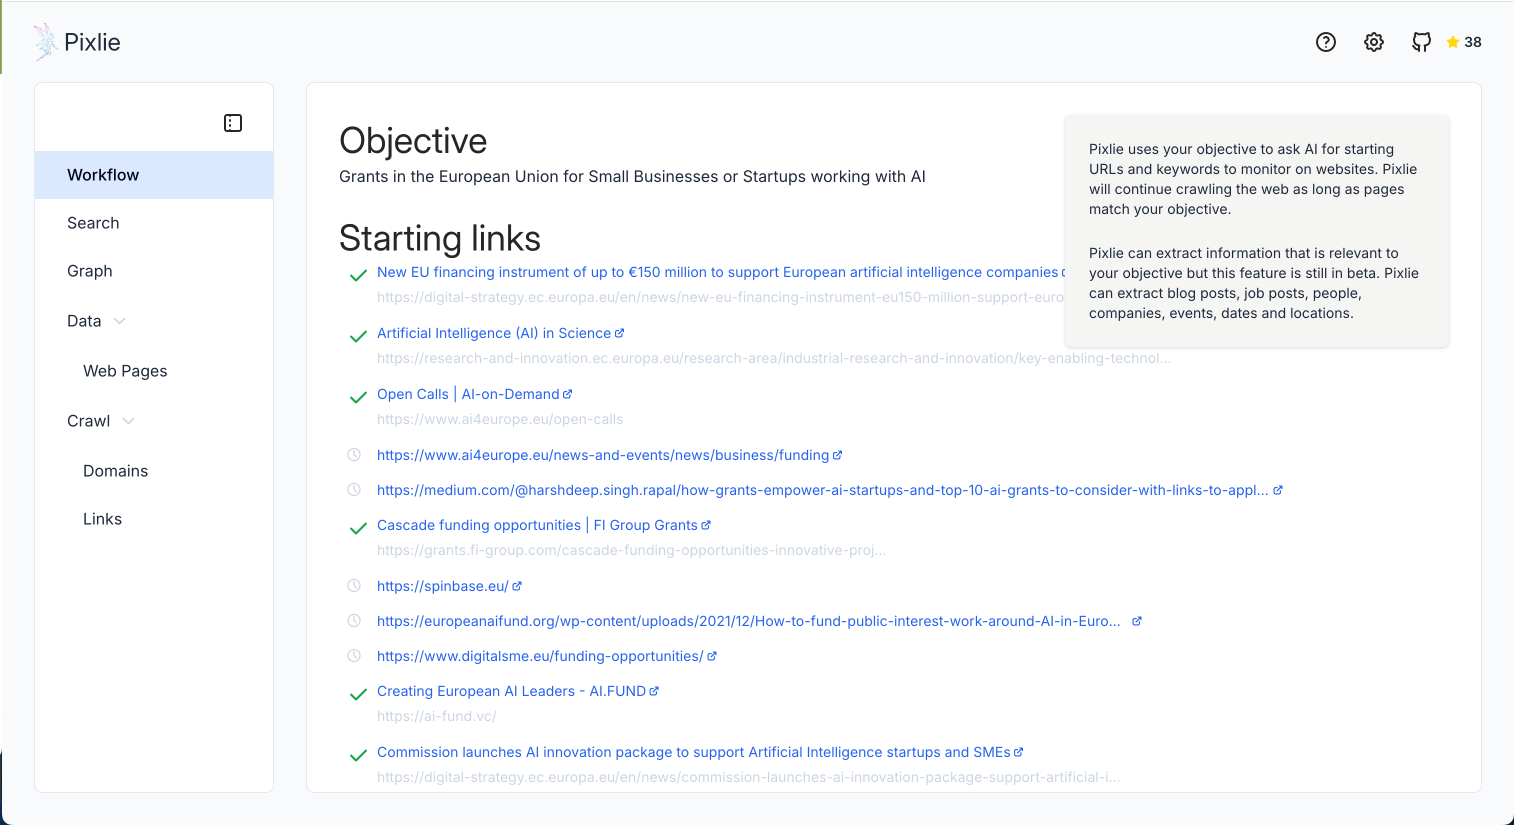Click green checkmark beside Open Calls
This screenshot has width=1514, height=825.
click(358, 397)
